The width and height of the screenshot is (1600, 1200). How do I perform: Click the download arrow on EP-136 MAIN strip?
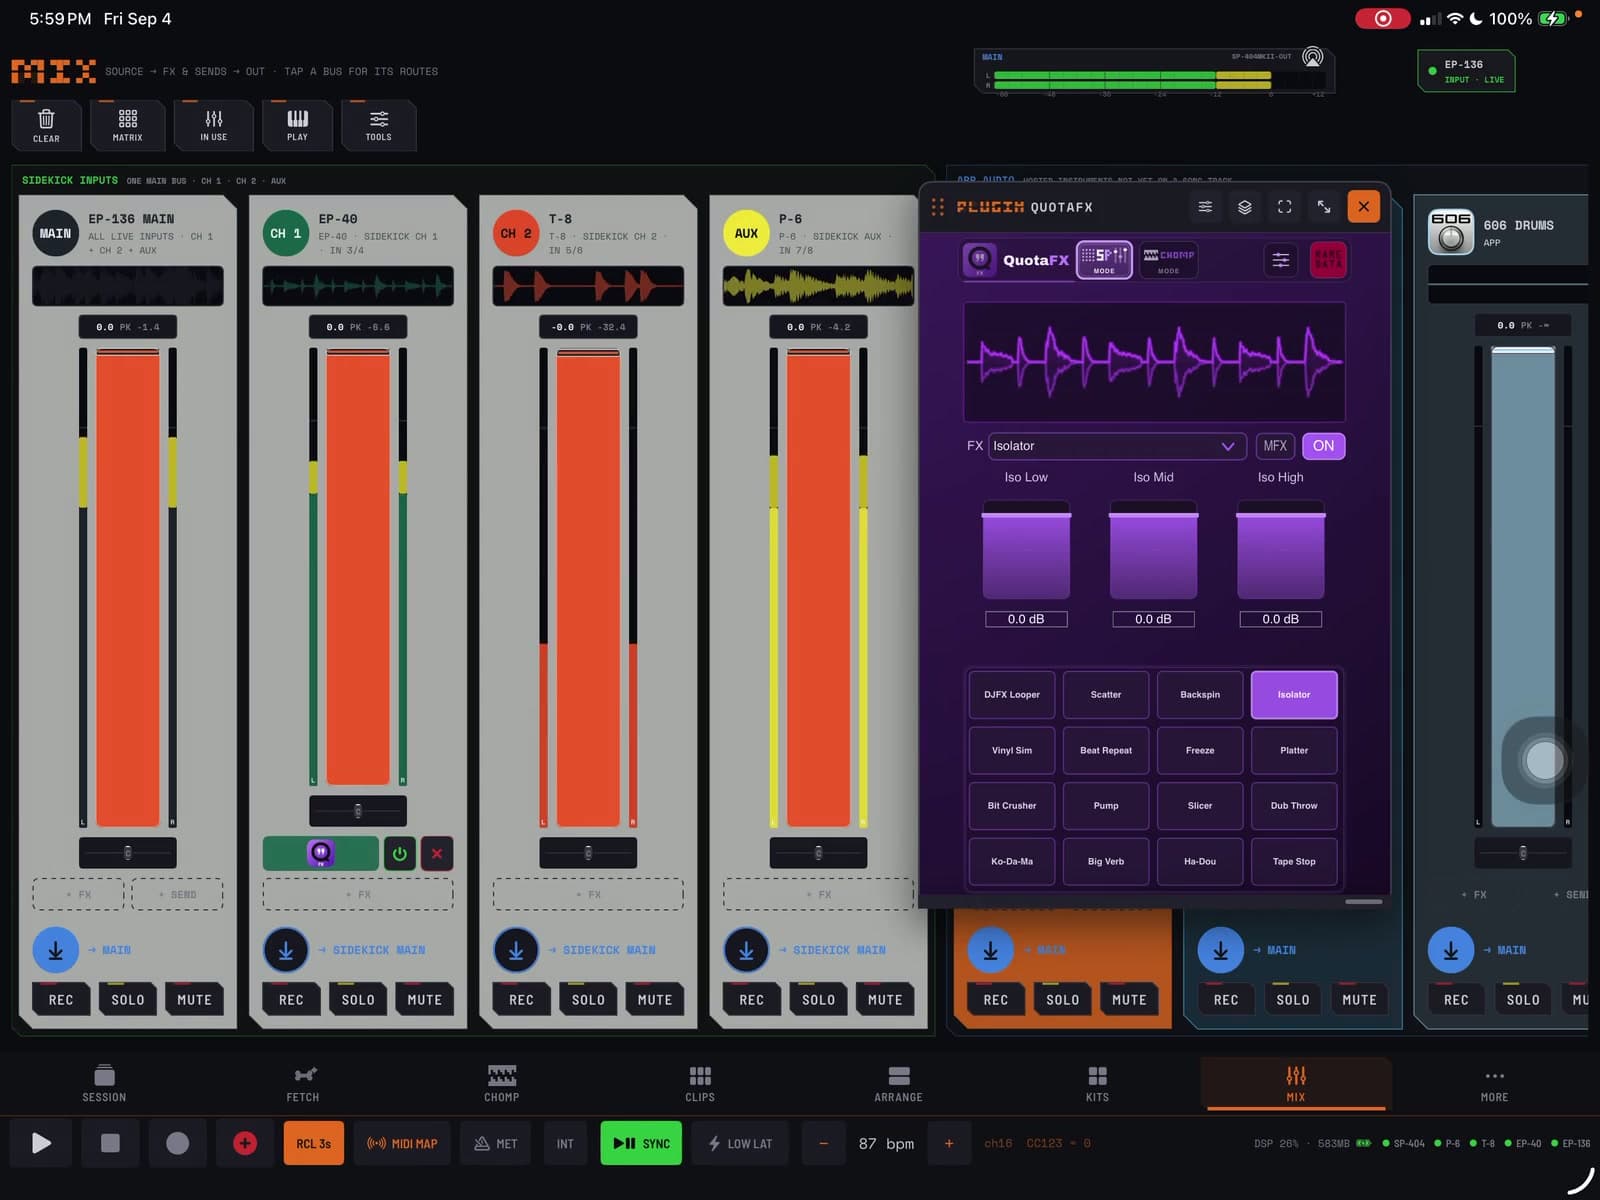tap(56, 950)
